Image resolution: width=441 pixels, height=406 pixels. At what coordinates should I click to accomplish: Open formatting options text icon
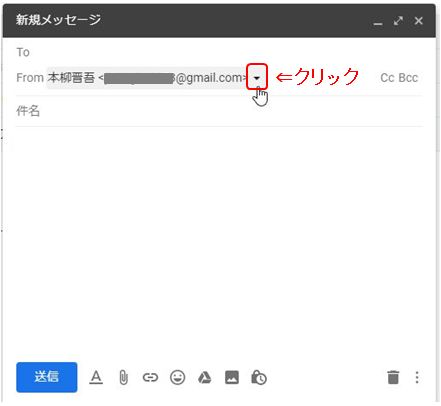coord(96,378)
